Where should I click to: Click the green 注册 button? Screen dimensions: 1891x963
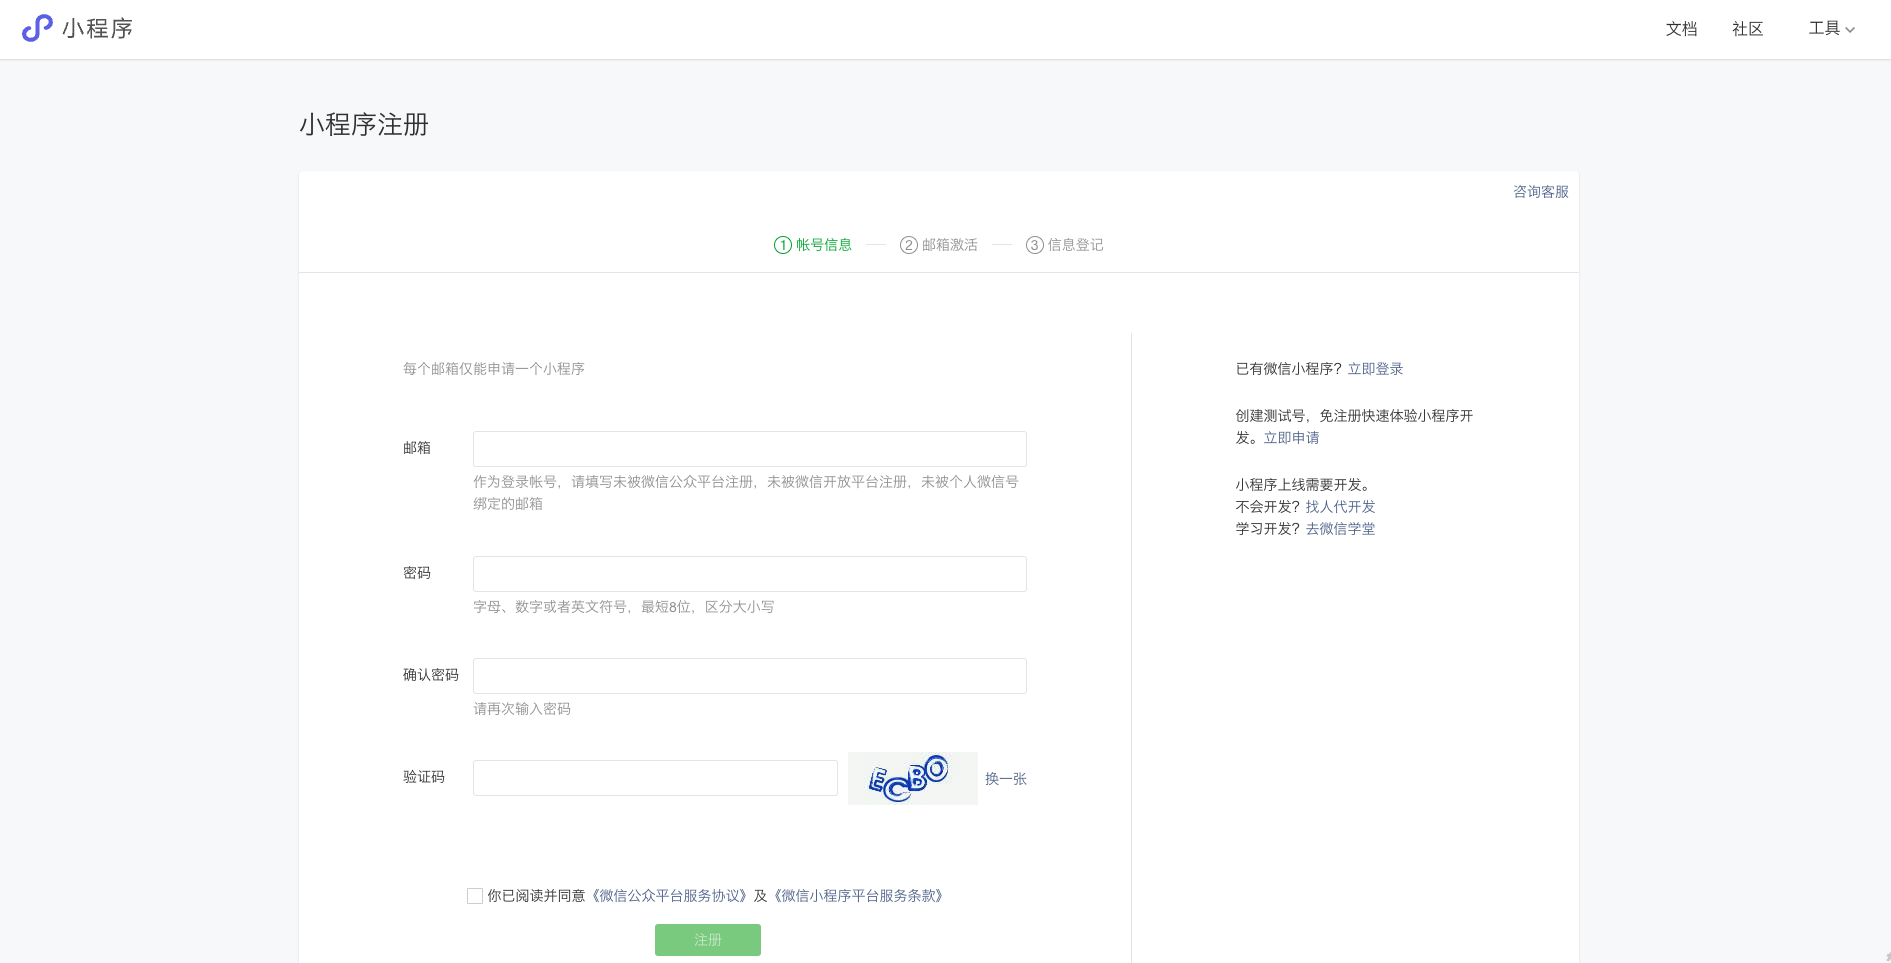tap(708, 940)
